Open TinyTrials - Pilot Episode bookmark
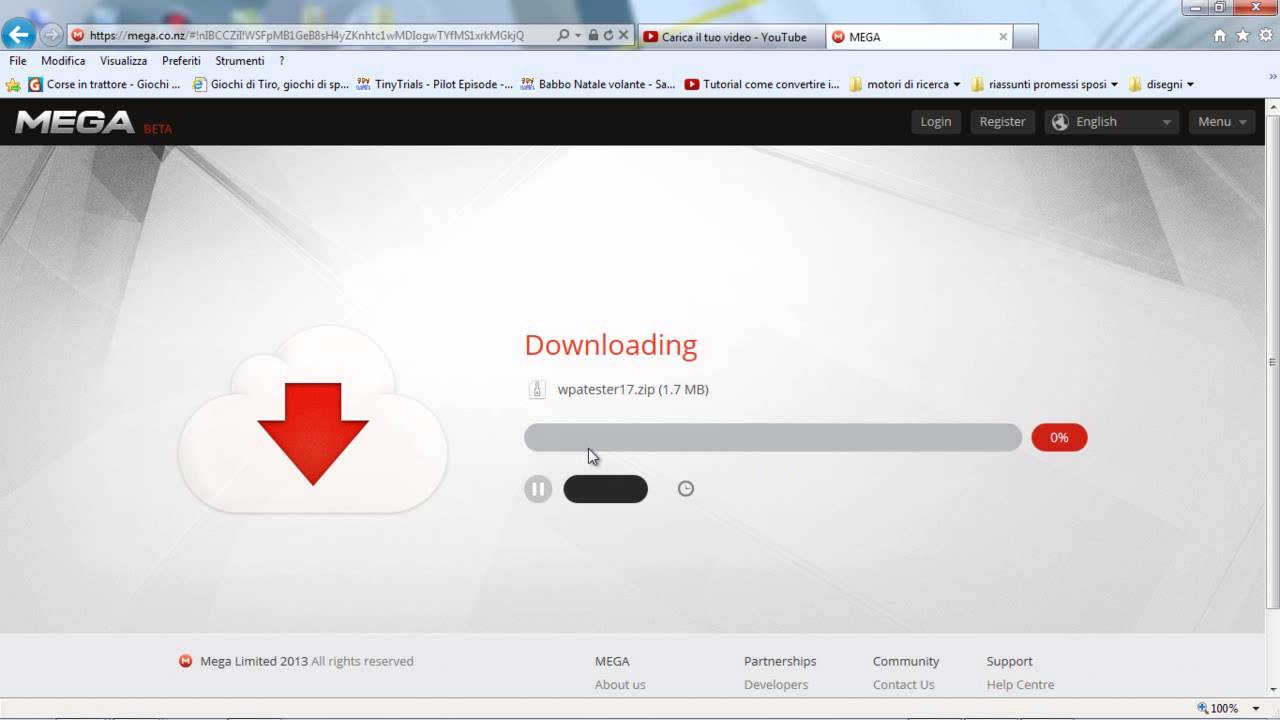1280x720 pixels. click(x=435, y=85)
